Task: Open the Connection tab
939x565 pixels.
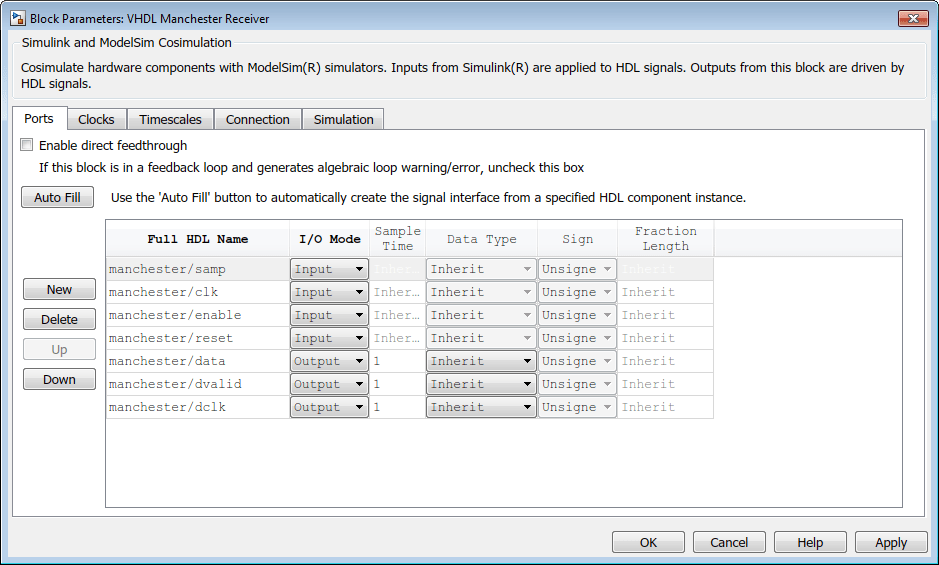Action: pyautogui.click(x=258, y=119)
